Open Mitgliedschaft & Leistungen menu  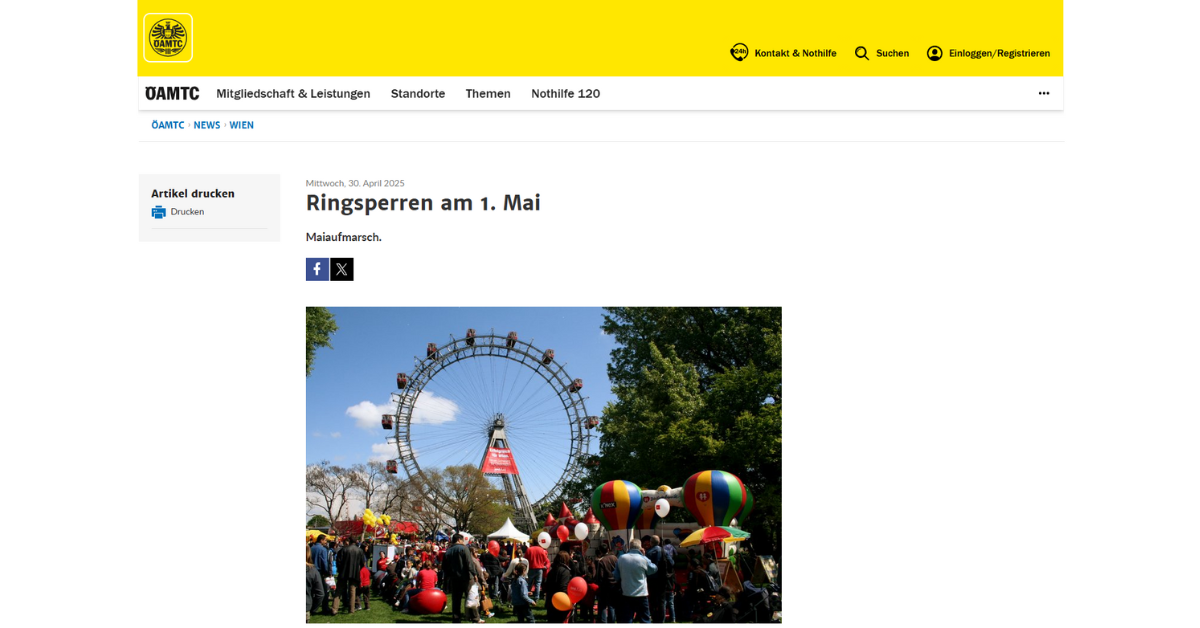(x=293, y=93)
